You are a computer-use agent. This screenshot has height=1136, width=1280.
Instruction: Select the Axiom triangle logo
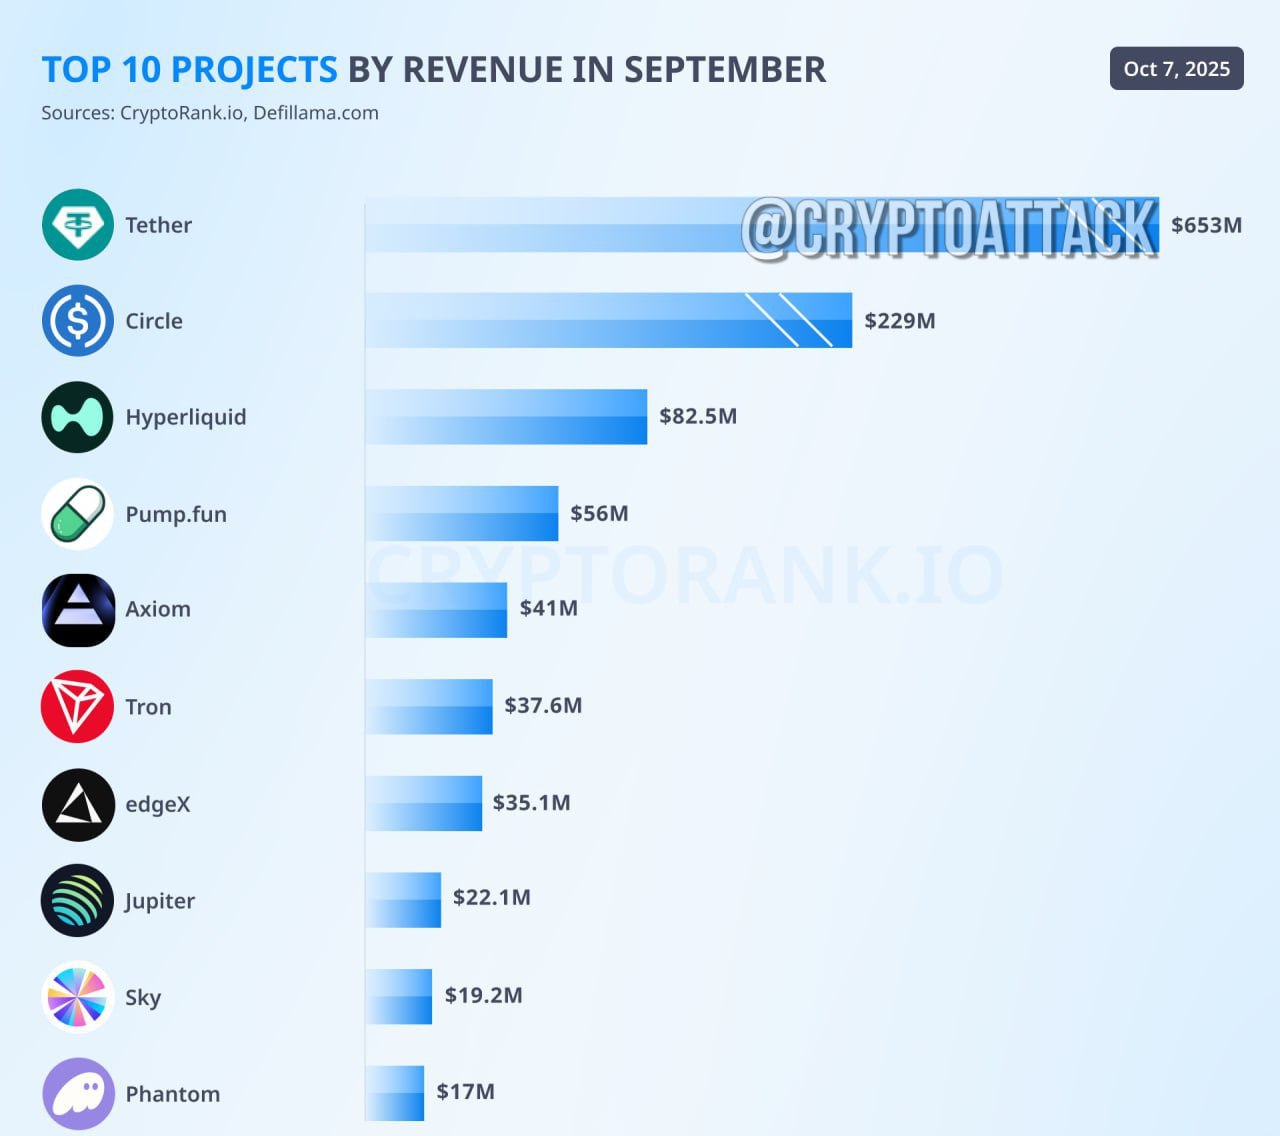(78, 610)
